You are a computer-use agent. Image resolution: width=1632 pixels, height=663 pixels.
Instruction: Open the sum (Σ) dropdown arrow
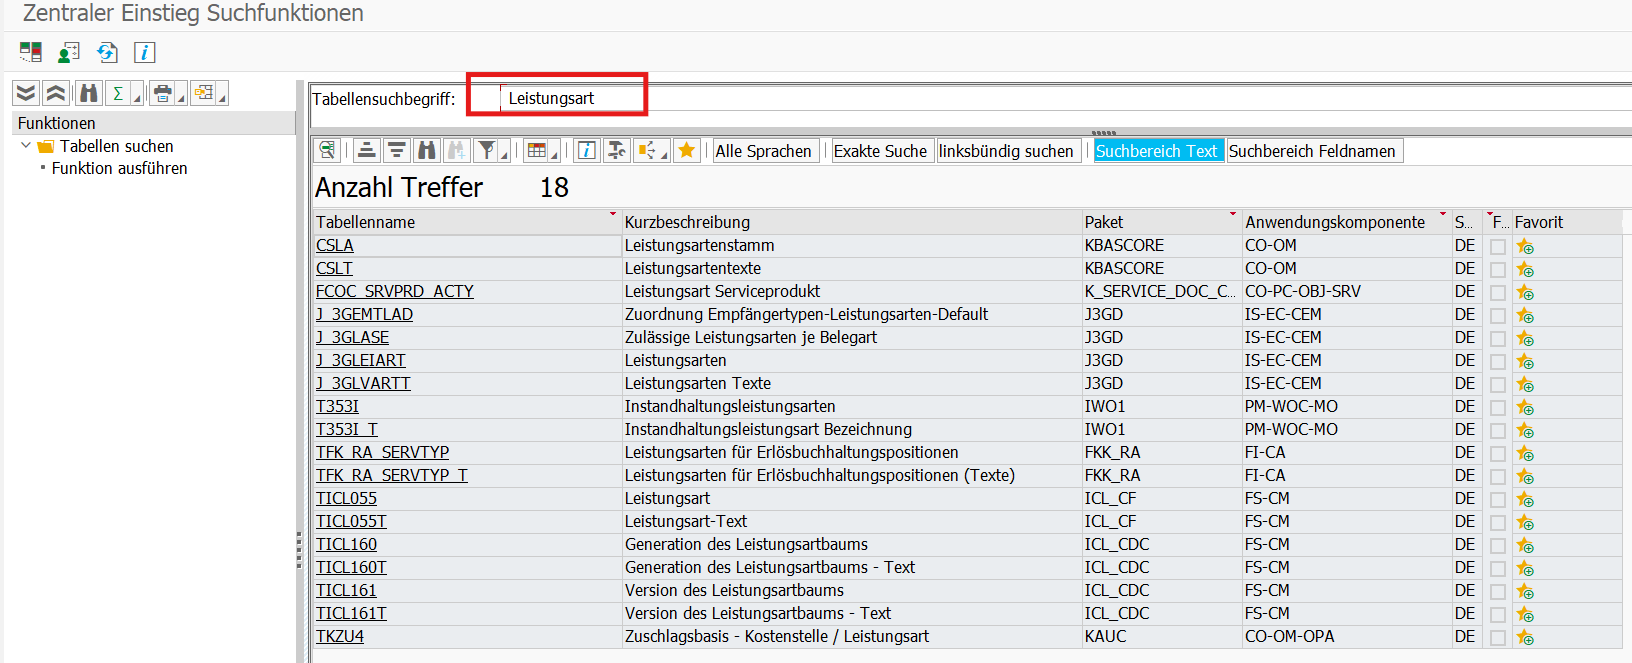[x=137, y=98]
